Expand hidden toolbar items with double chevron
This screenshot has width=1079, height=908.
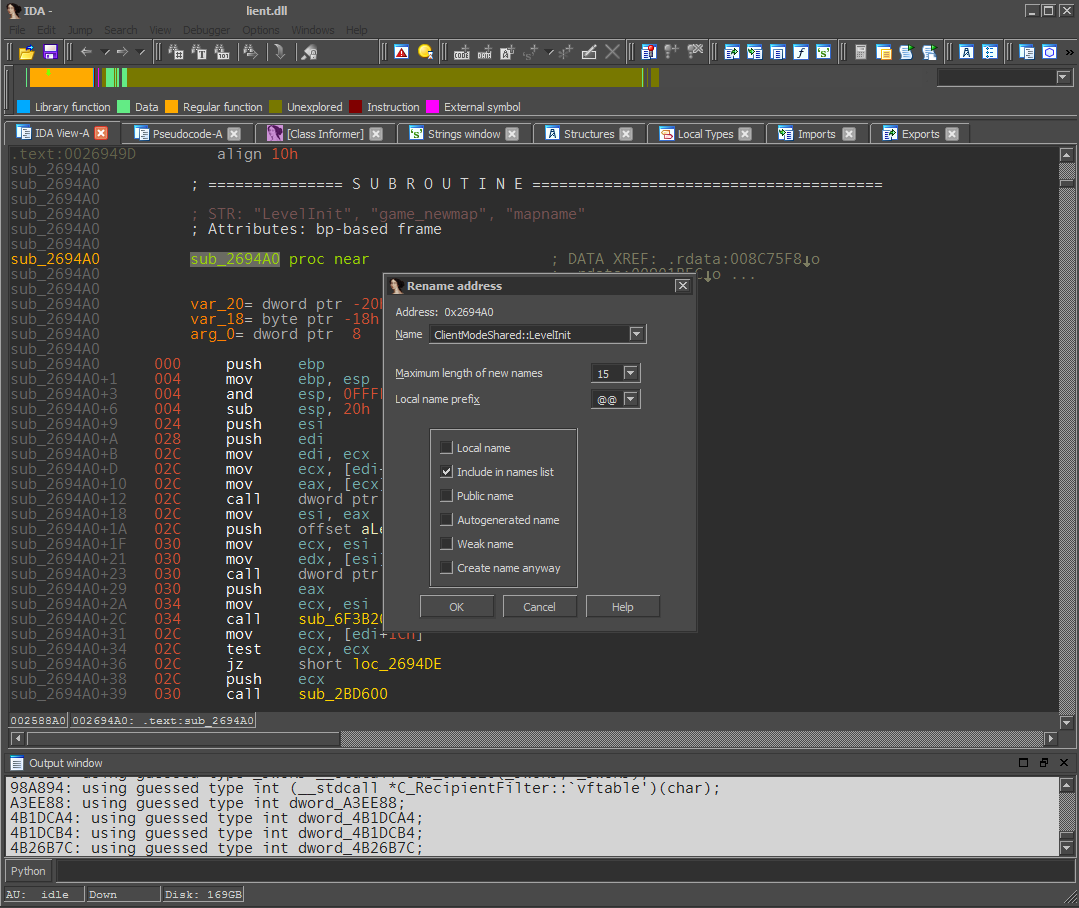tap(1069, 52)
